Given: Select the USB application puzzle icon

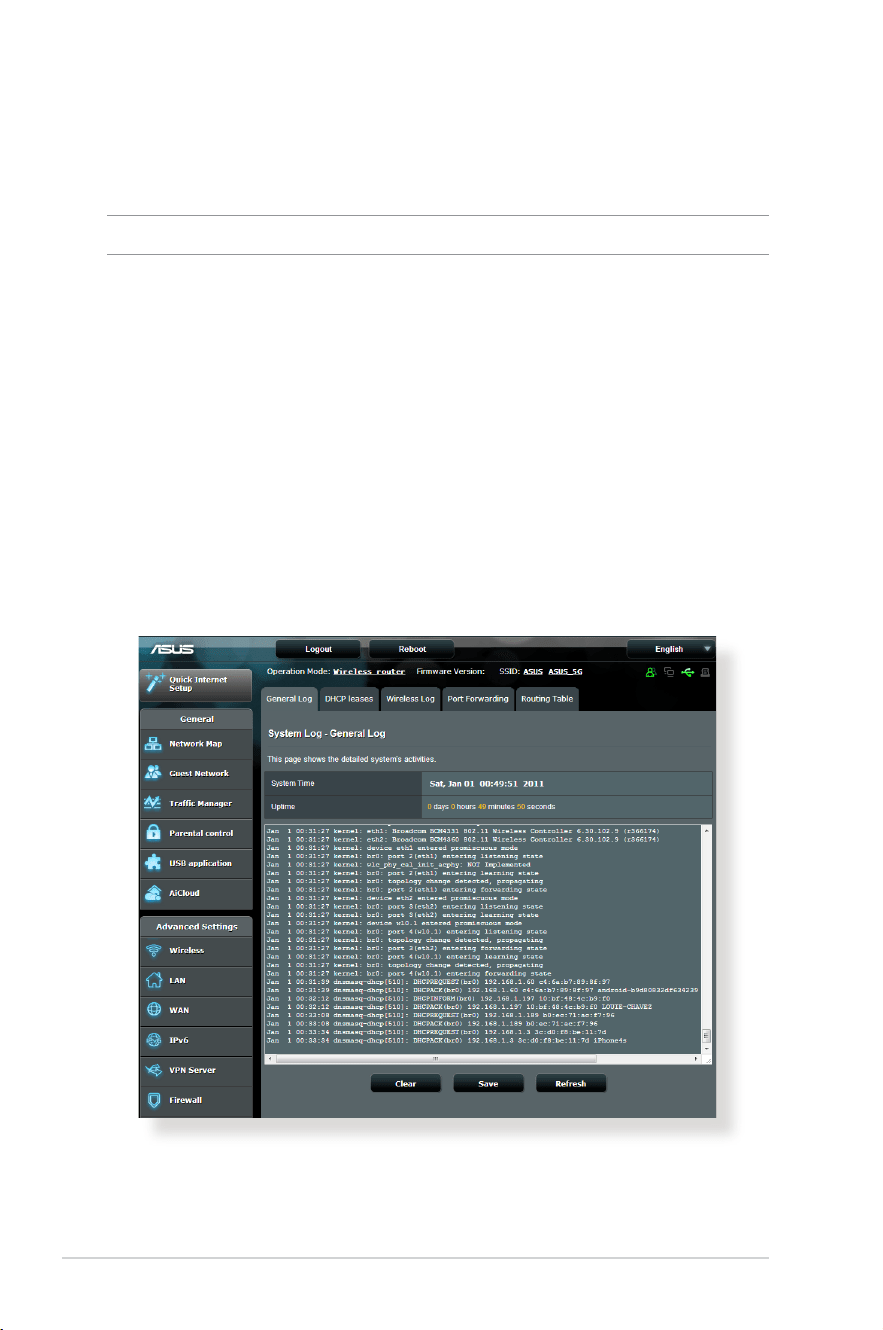Looking at the screenshot, I should click(154, 863).
